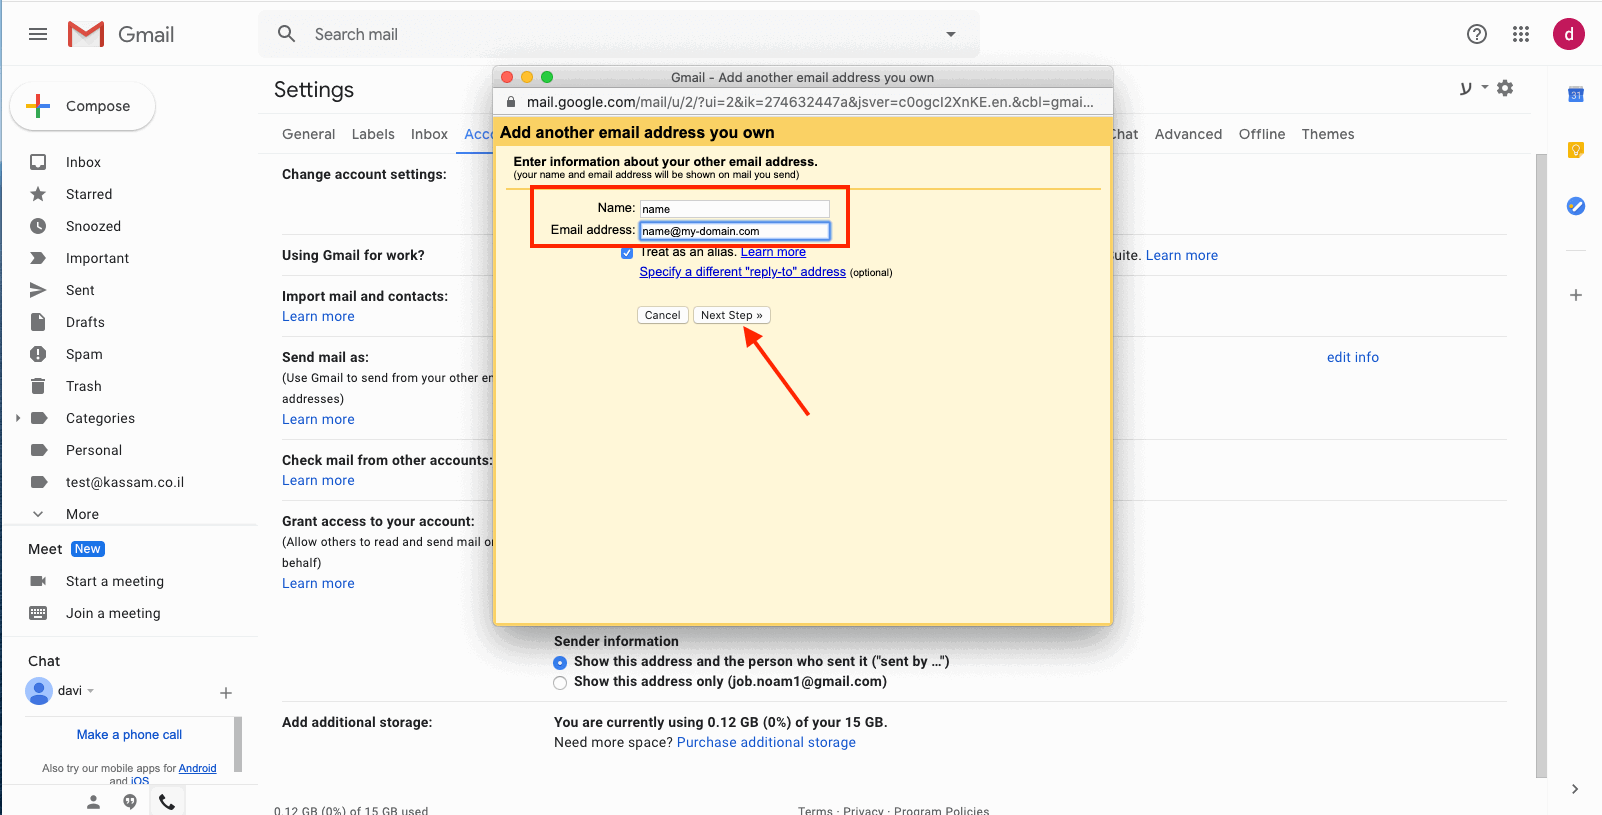1602x815 pixels.
Task: Open the main menu hamburger icon
Action: pos(38,34)
